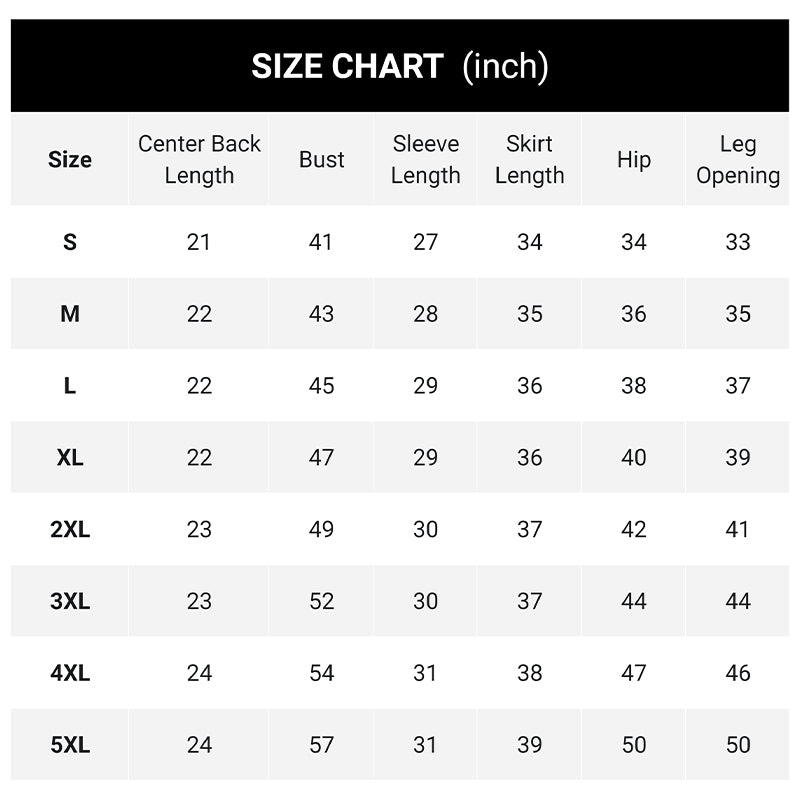
Task: Click the Bust value 41 for size S
Action: point(321,242)
